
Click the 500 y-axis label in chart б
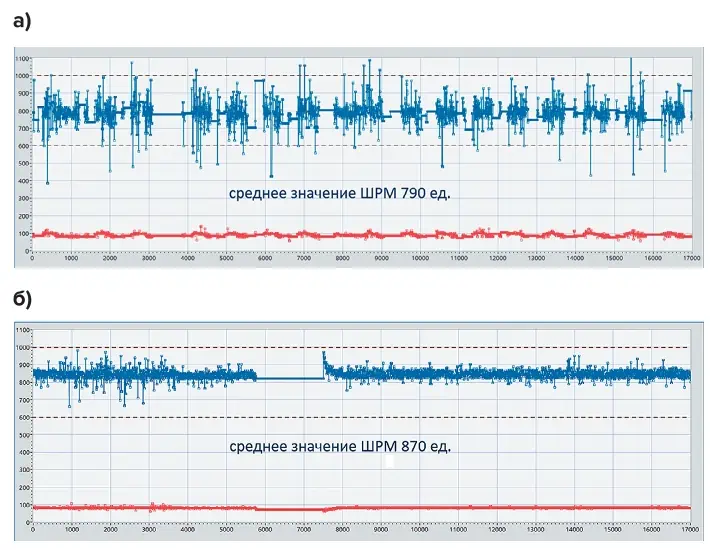(23, 436)
